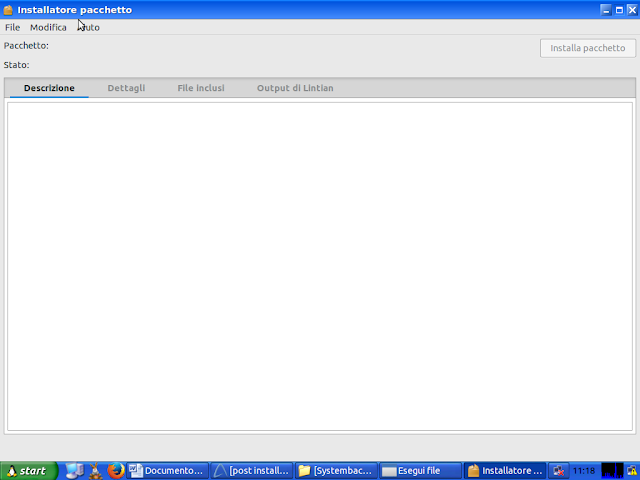
Task: Launch Firefox from the taskbar
Action: pyautogui.click(x=116, y=471)
